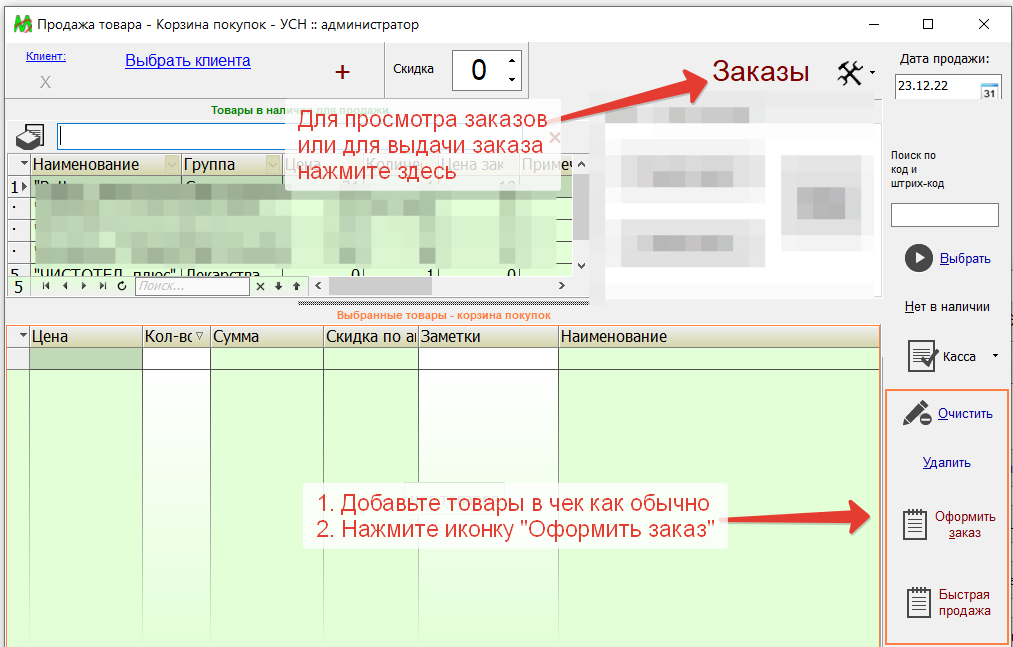The image size is (1013, 647).
Task: Click the Оформить заказ label
Action: click(x=965, y=525)
